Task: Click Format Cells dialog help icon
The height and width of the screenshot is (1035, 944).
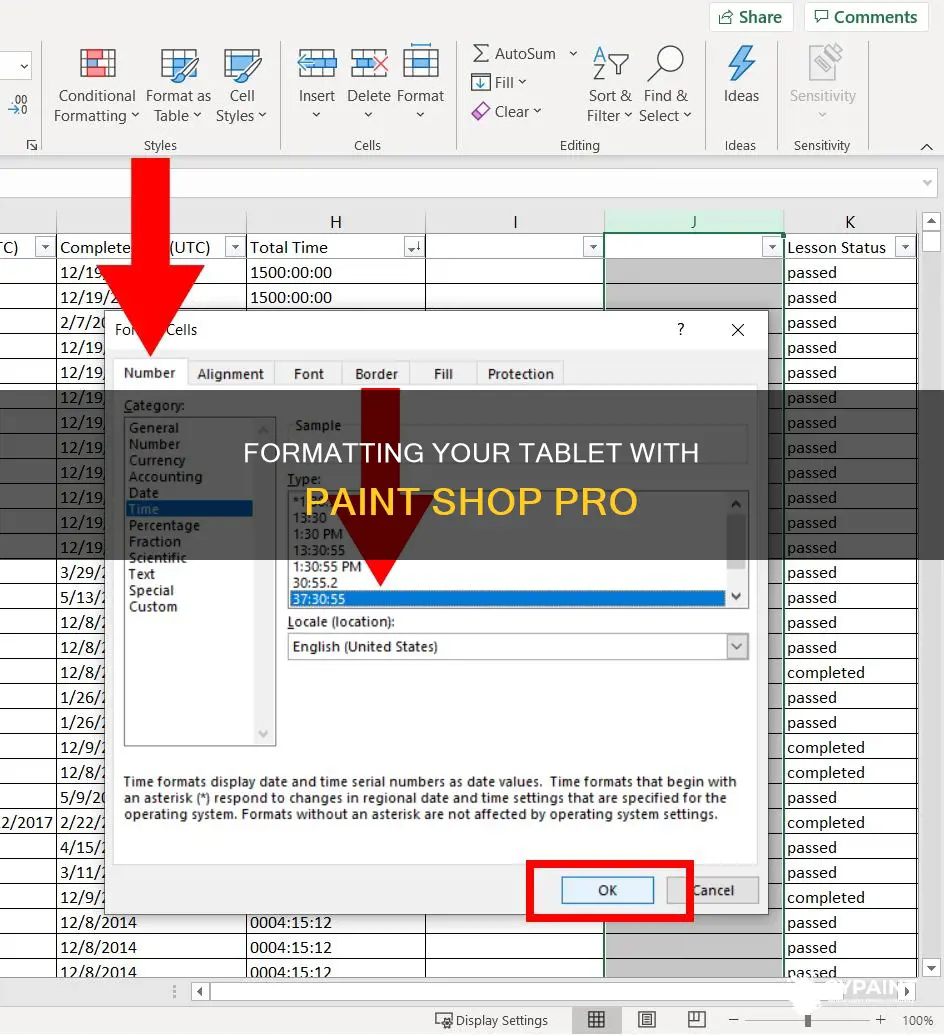Action: click(x=681, y=329)
